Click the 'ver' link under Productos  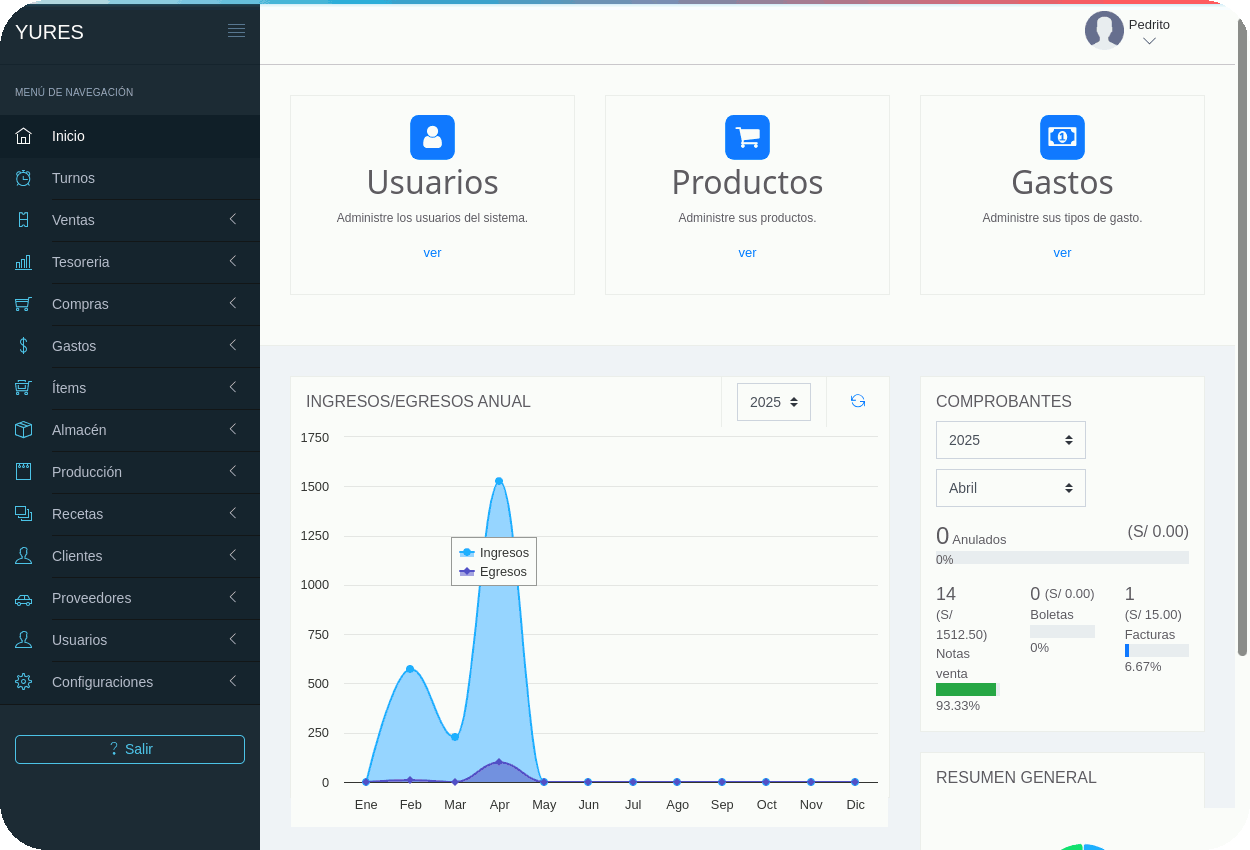[x=747, y=253]
